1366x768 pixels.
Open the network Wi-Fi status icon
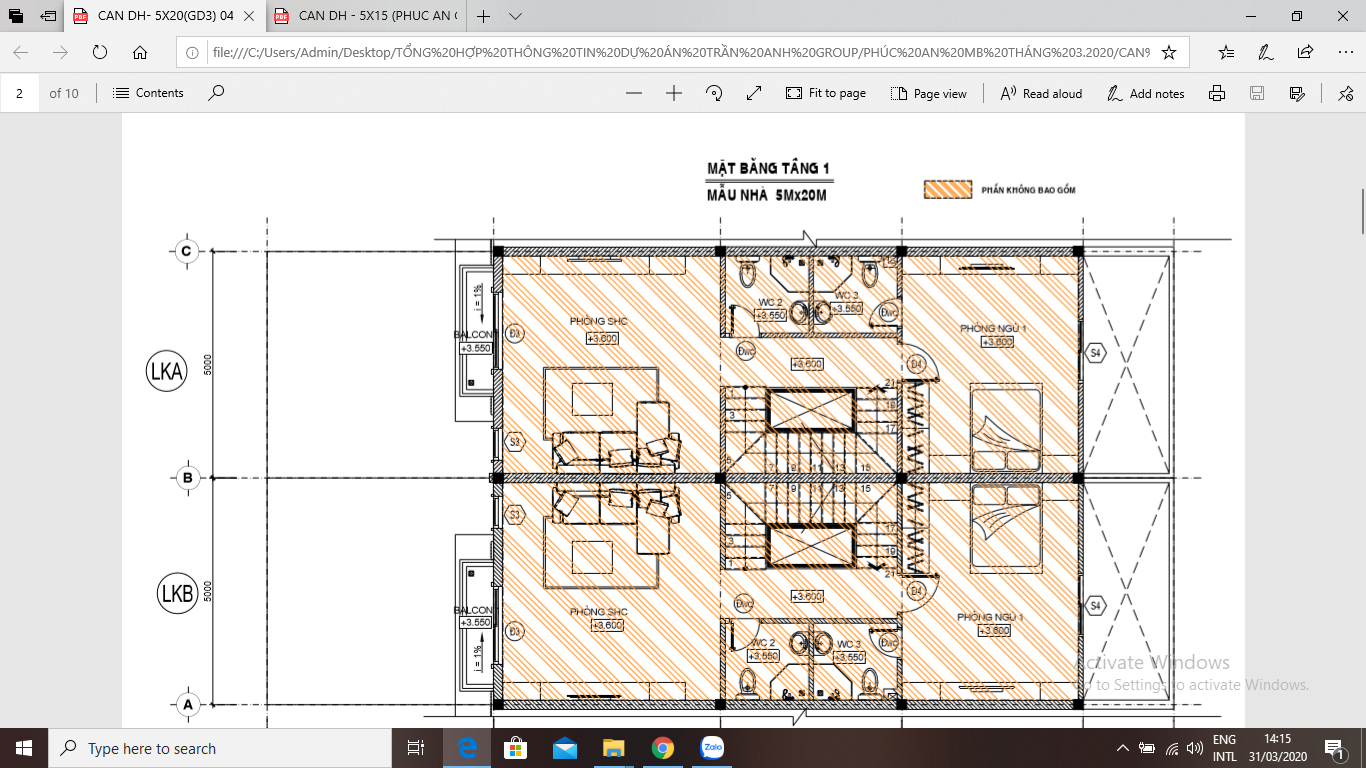[x=1170, y=748]
